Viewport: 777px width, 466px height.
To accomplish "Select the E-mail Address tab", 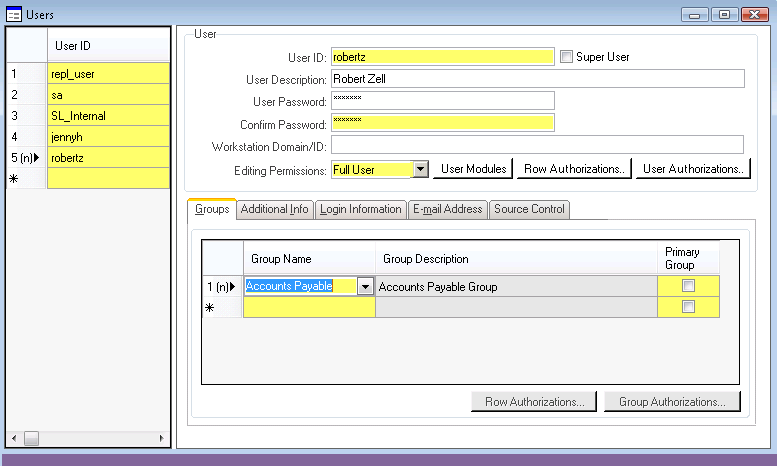I will [x=448, y=209].
